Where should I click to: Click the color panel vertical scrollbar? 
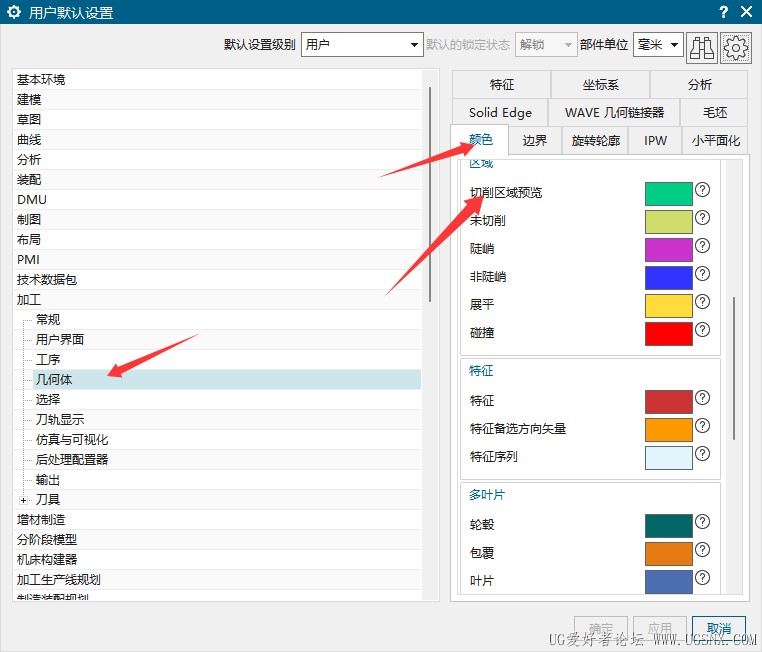click(x=734, y=368)
